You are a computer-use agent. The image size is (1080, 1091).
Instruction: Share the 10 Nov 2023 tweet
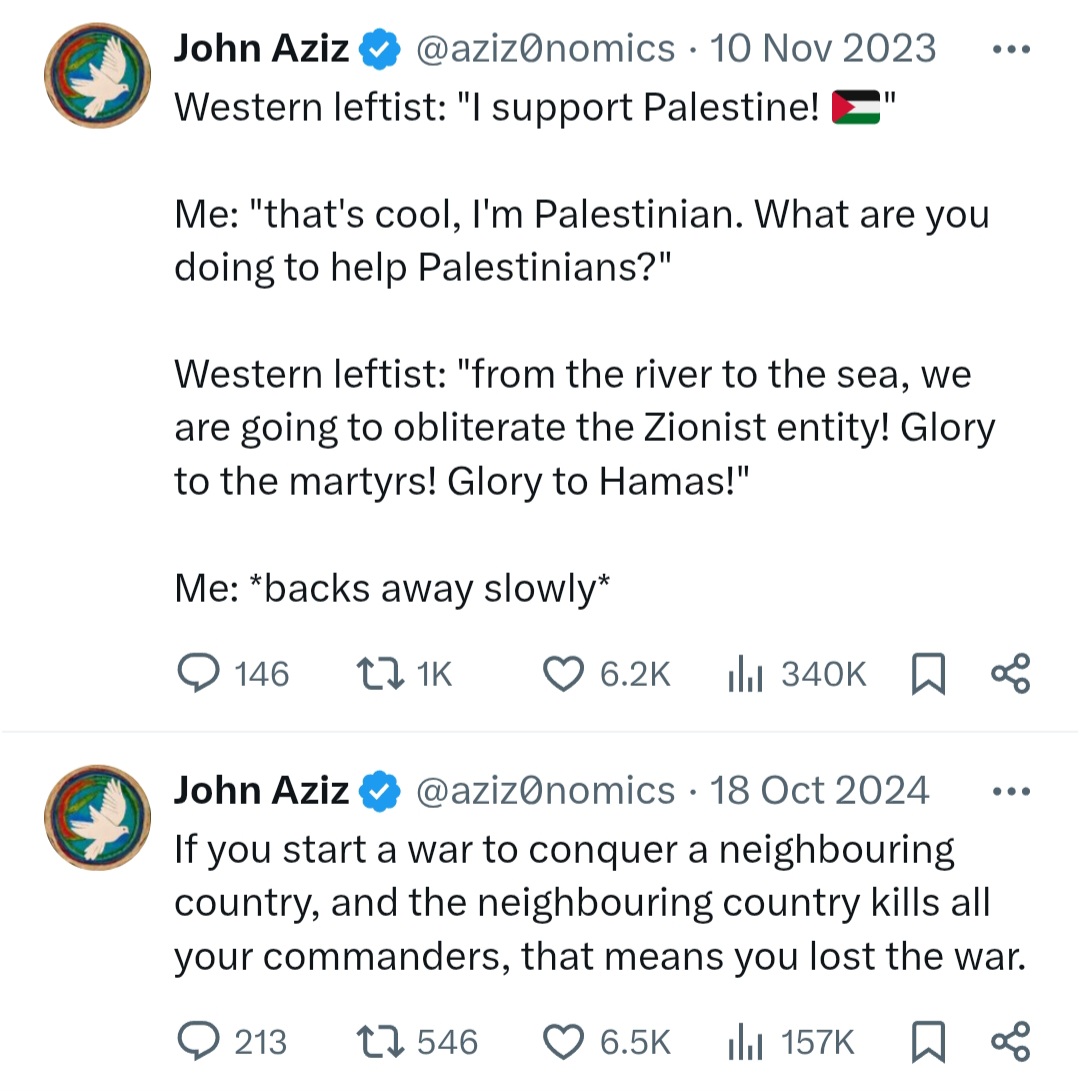pyautogui.click(x=1010, y=674)
